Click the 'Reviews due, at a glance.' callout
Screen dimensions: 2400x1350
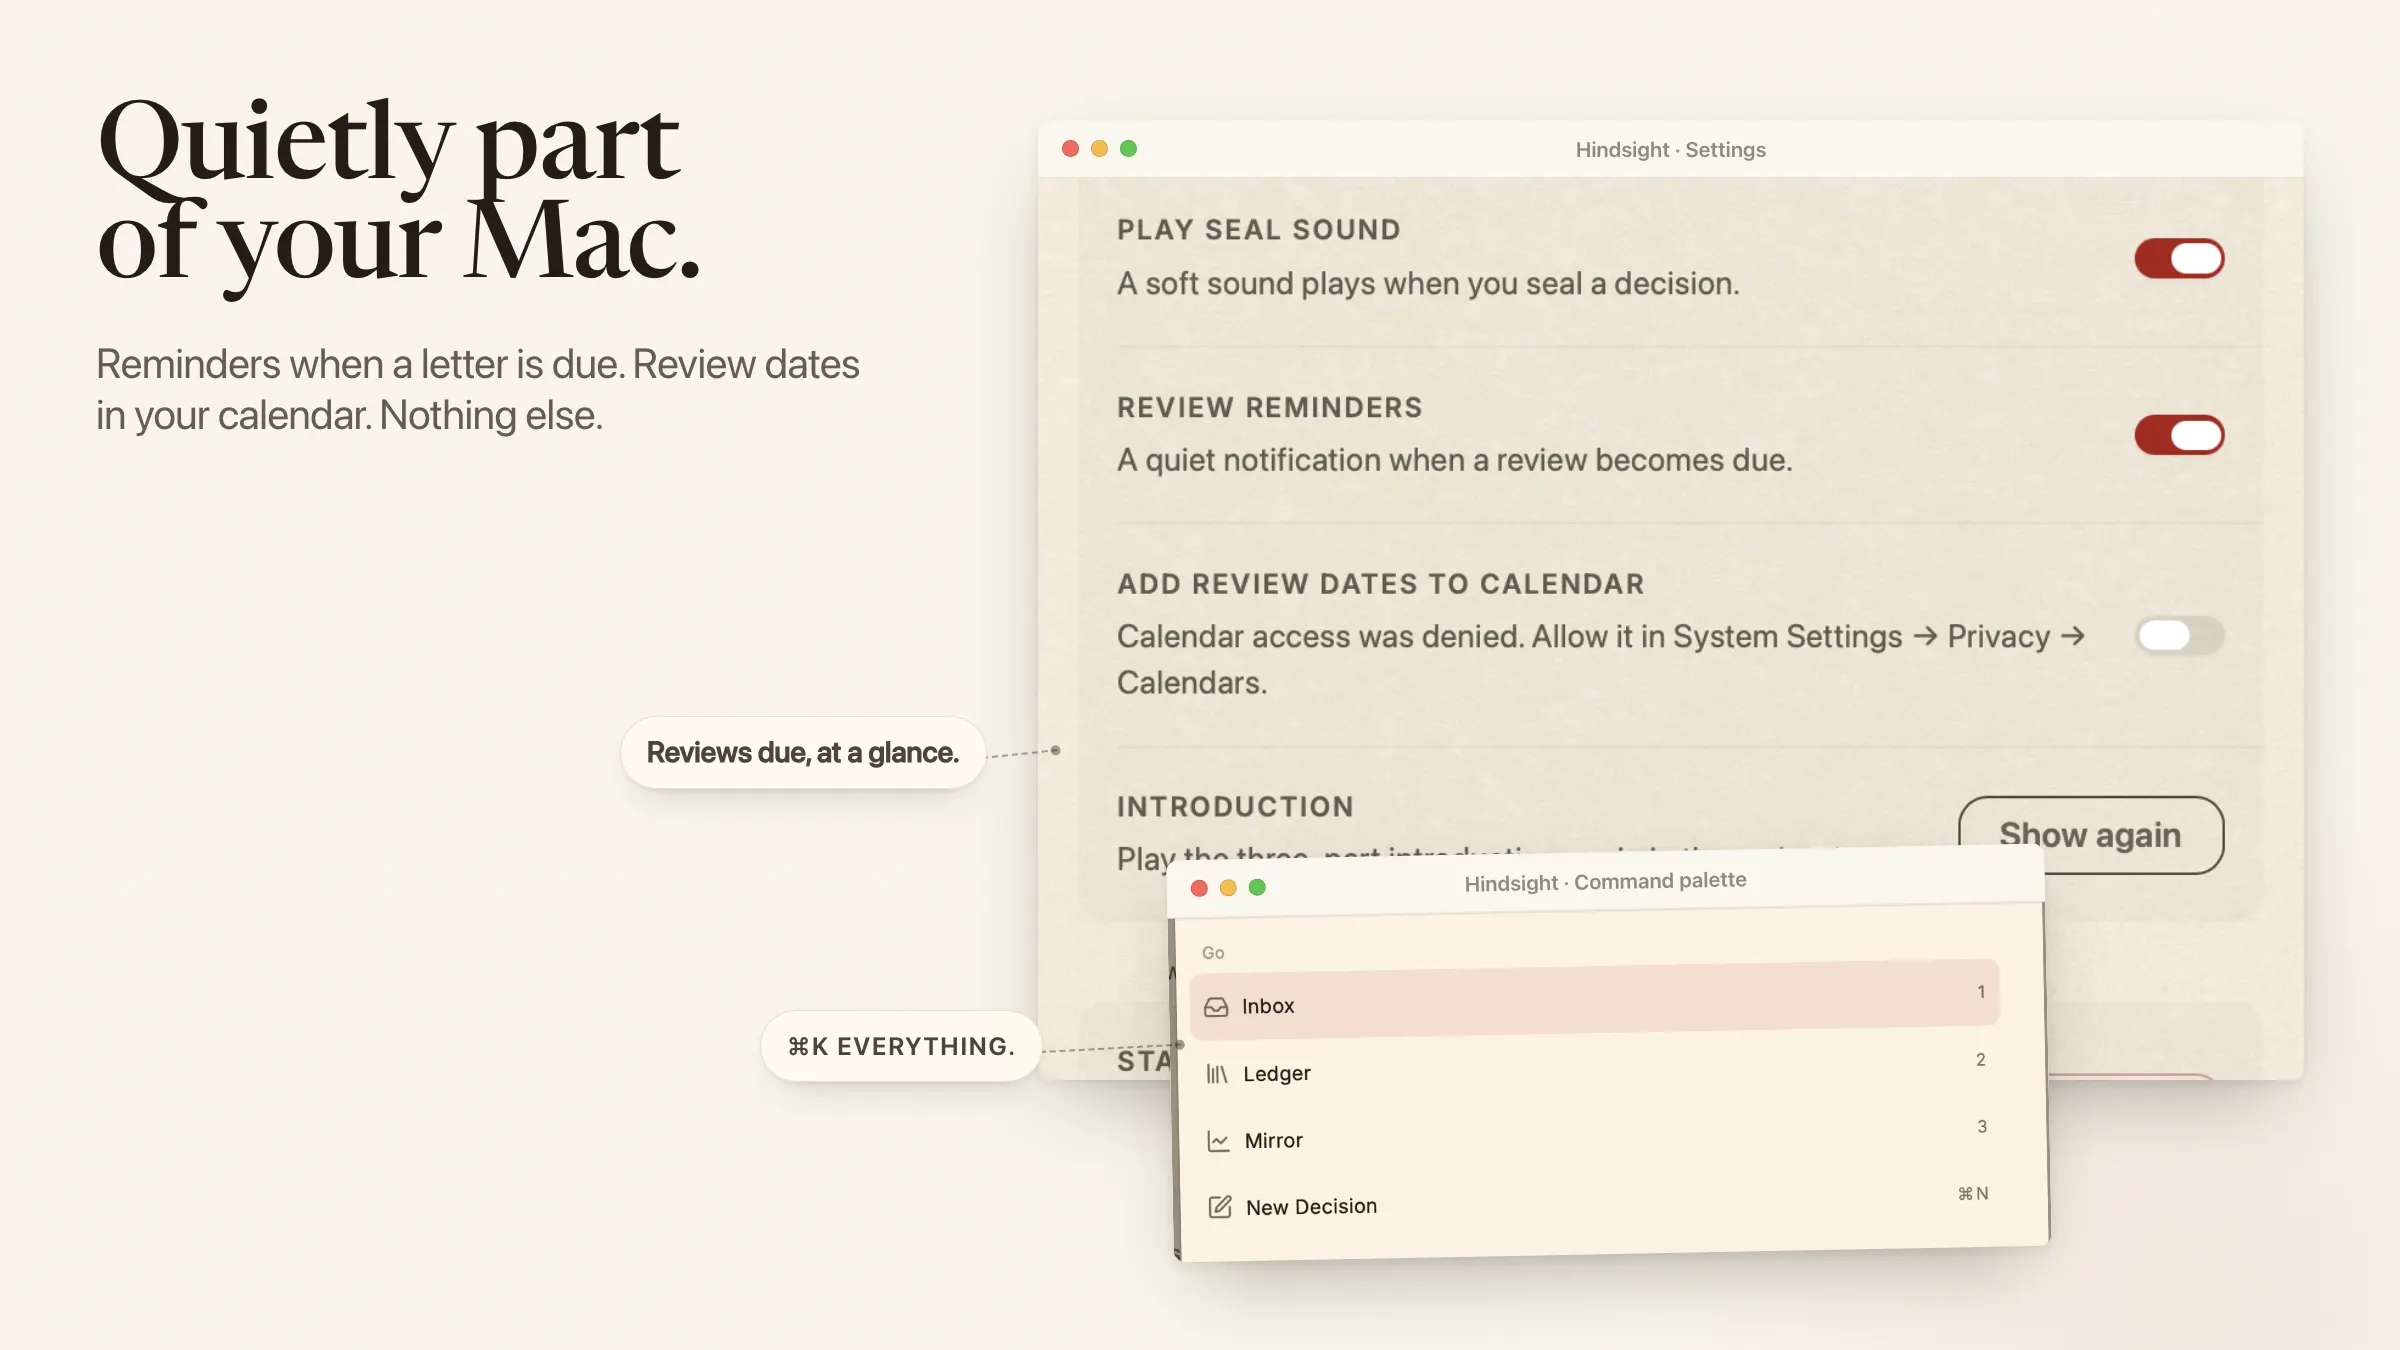click(x=803, y=752)
